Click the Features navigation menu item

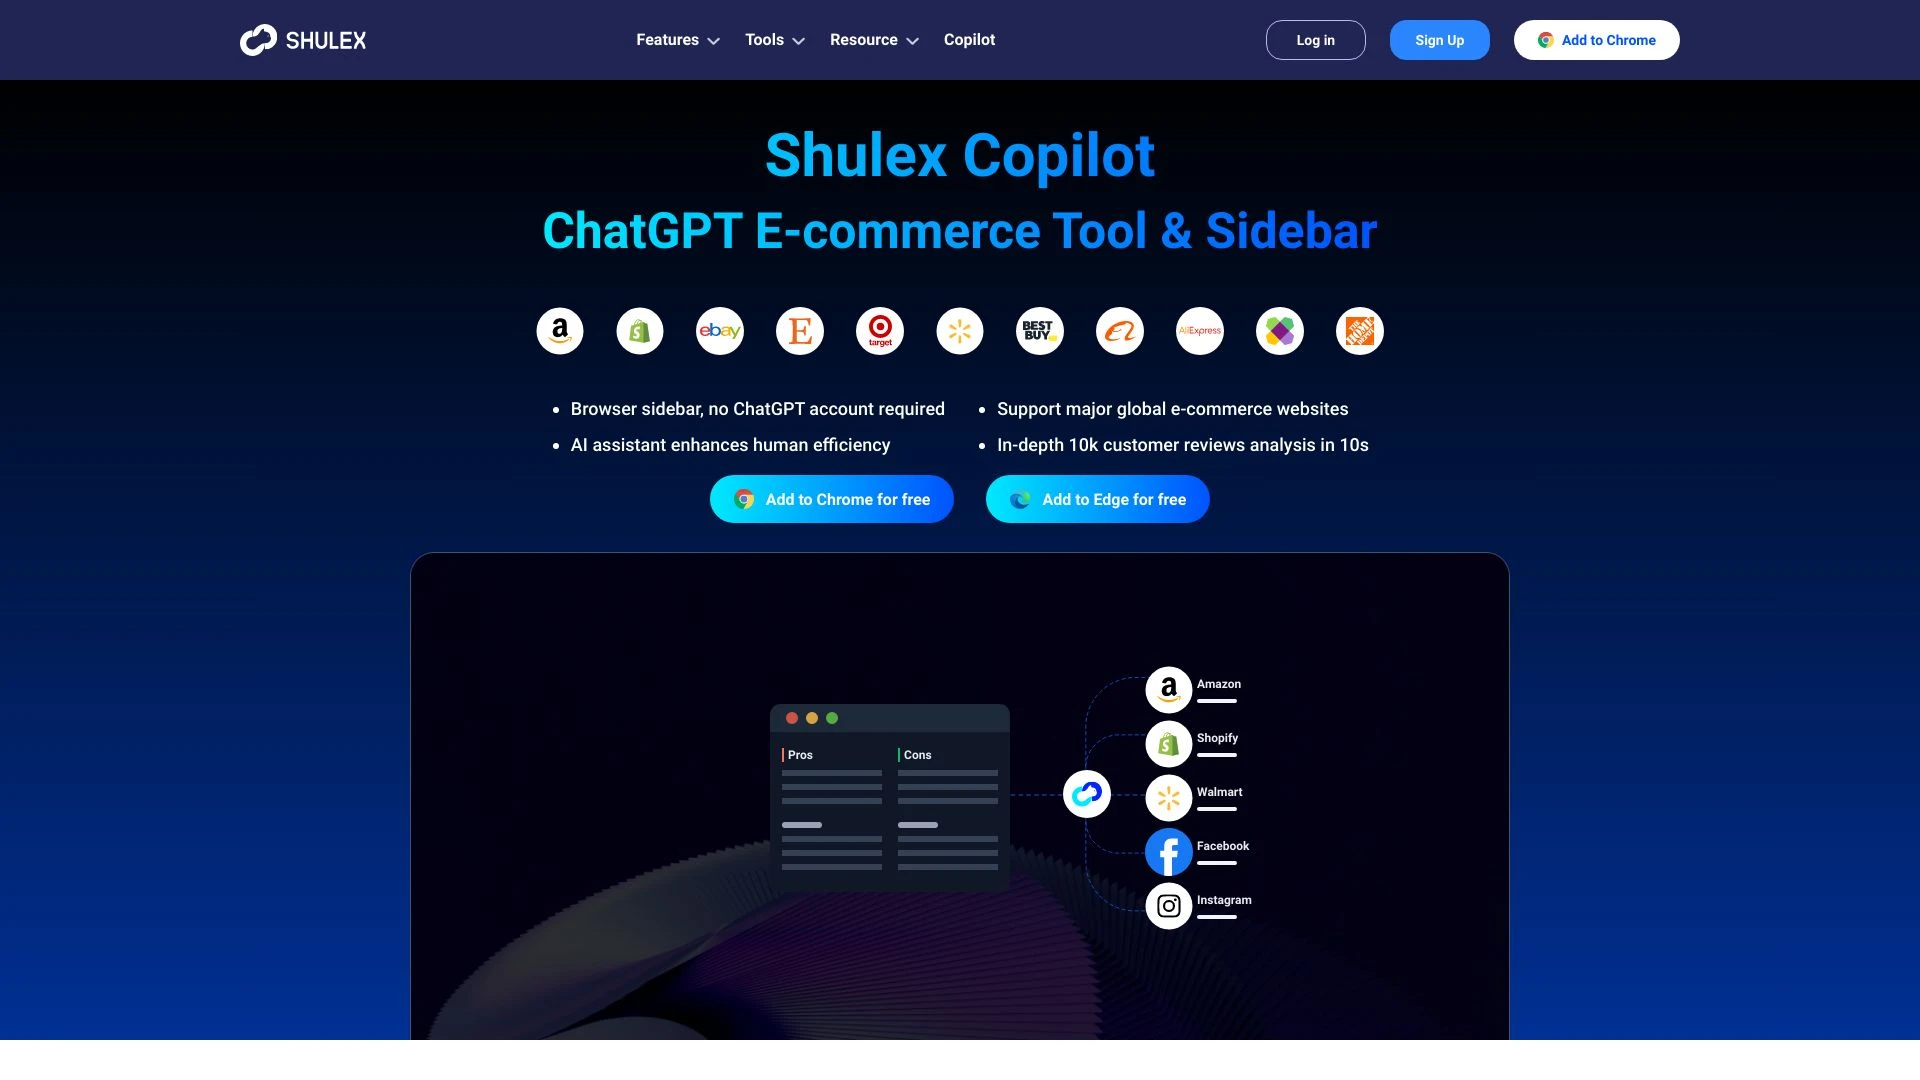(667, 40)
